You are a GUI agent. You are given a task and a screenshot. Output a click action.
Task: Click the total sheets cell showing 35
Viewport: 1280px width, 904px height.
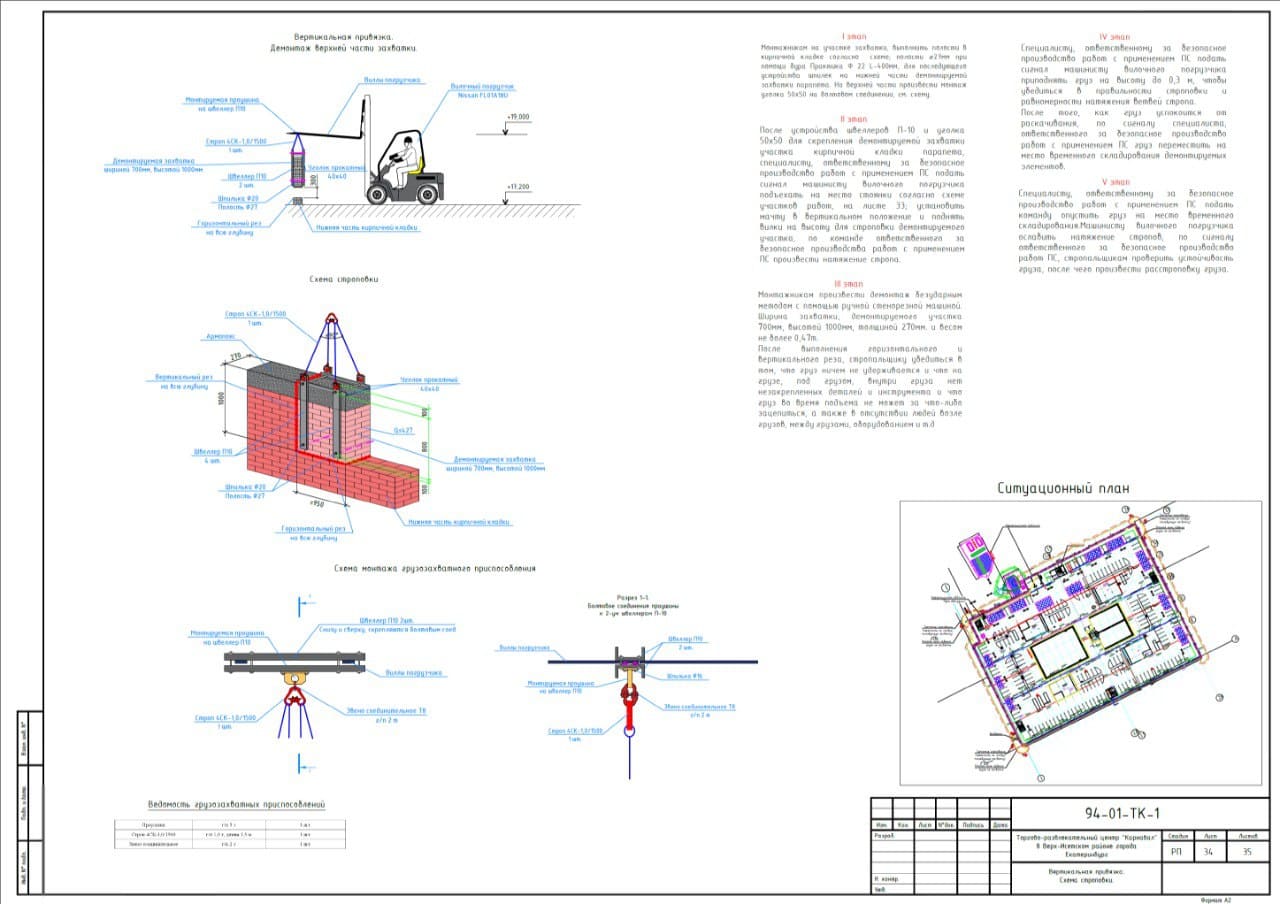tap(1246, 852)
